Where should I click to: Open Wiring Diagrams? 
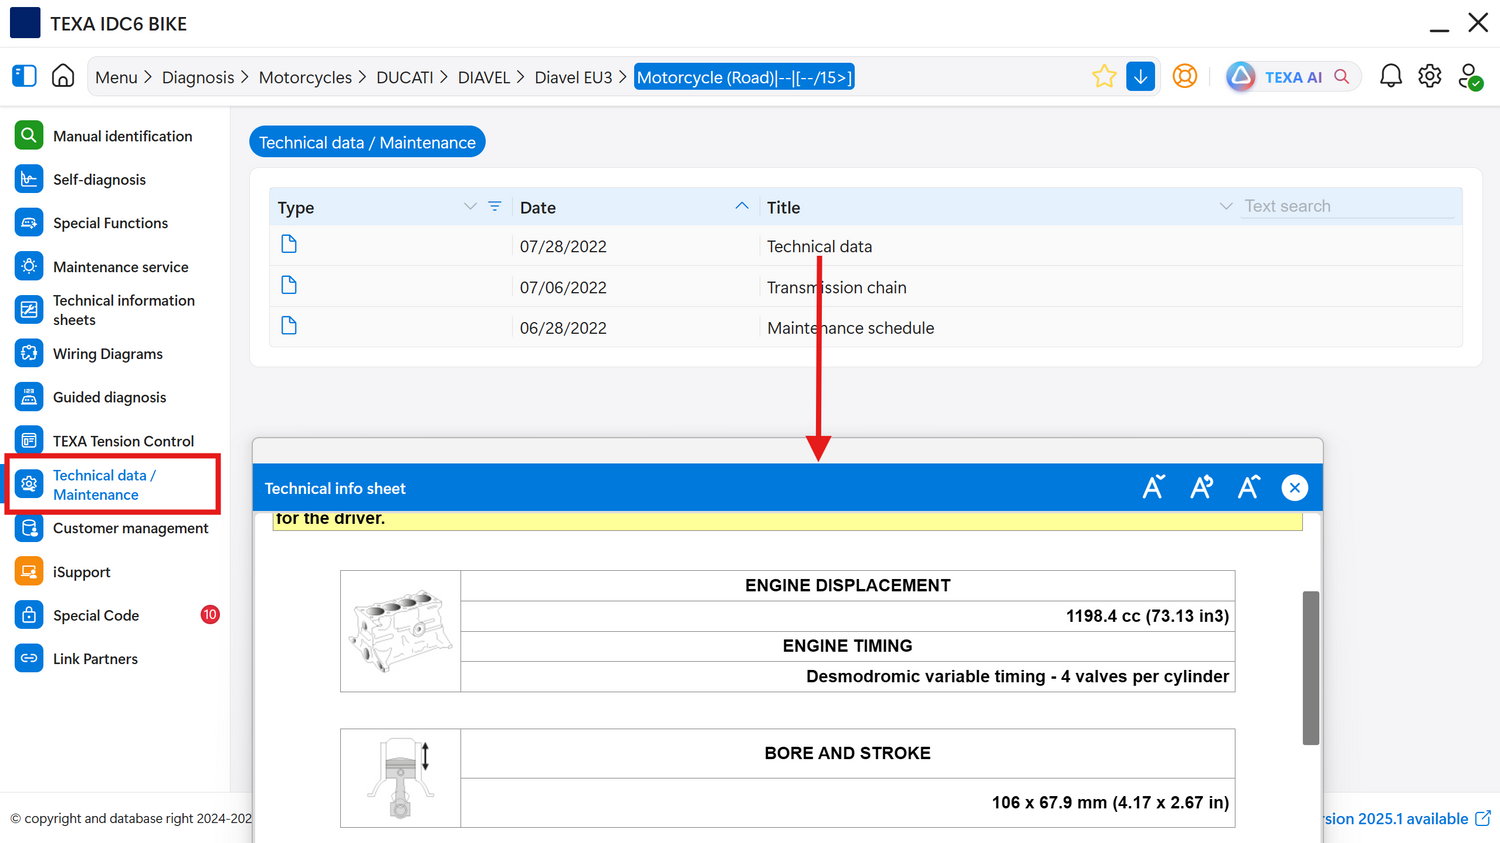click(107, 354)
